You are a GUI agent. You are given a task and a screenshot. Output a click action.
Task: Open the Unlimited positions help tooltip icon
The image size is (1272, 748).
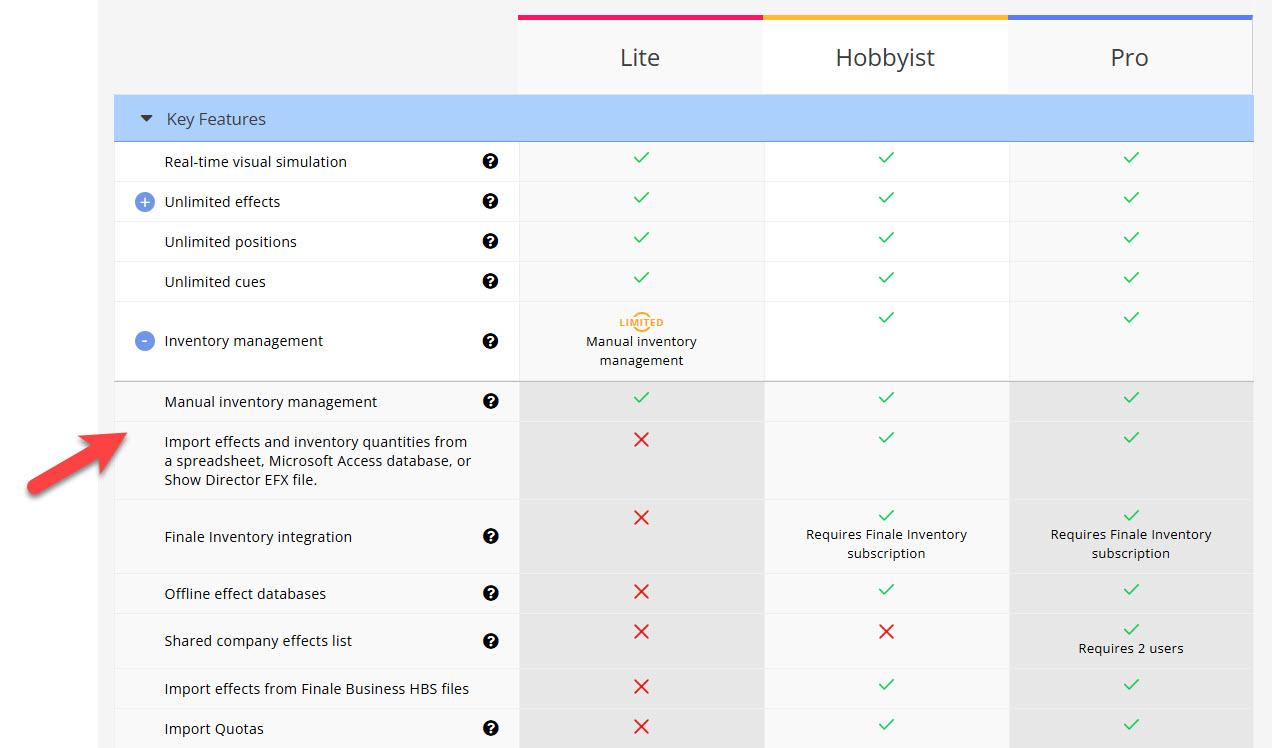[490, 241]
